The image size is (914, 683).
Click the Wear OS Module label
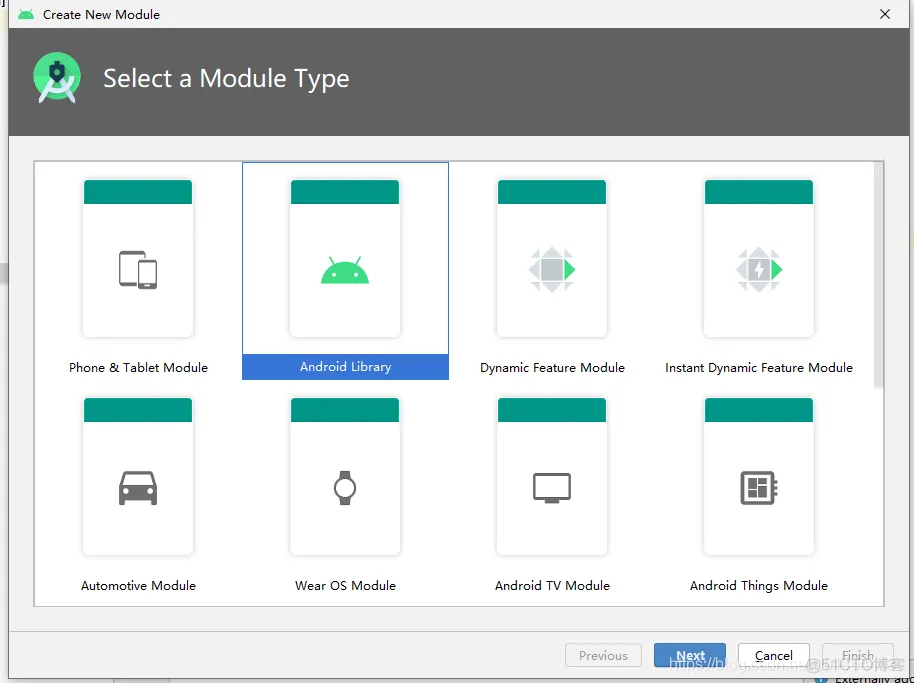tap(345, 586)
